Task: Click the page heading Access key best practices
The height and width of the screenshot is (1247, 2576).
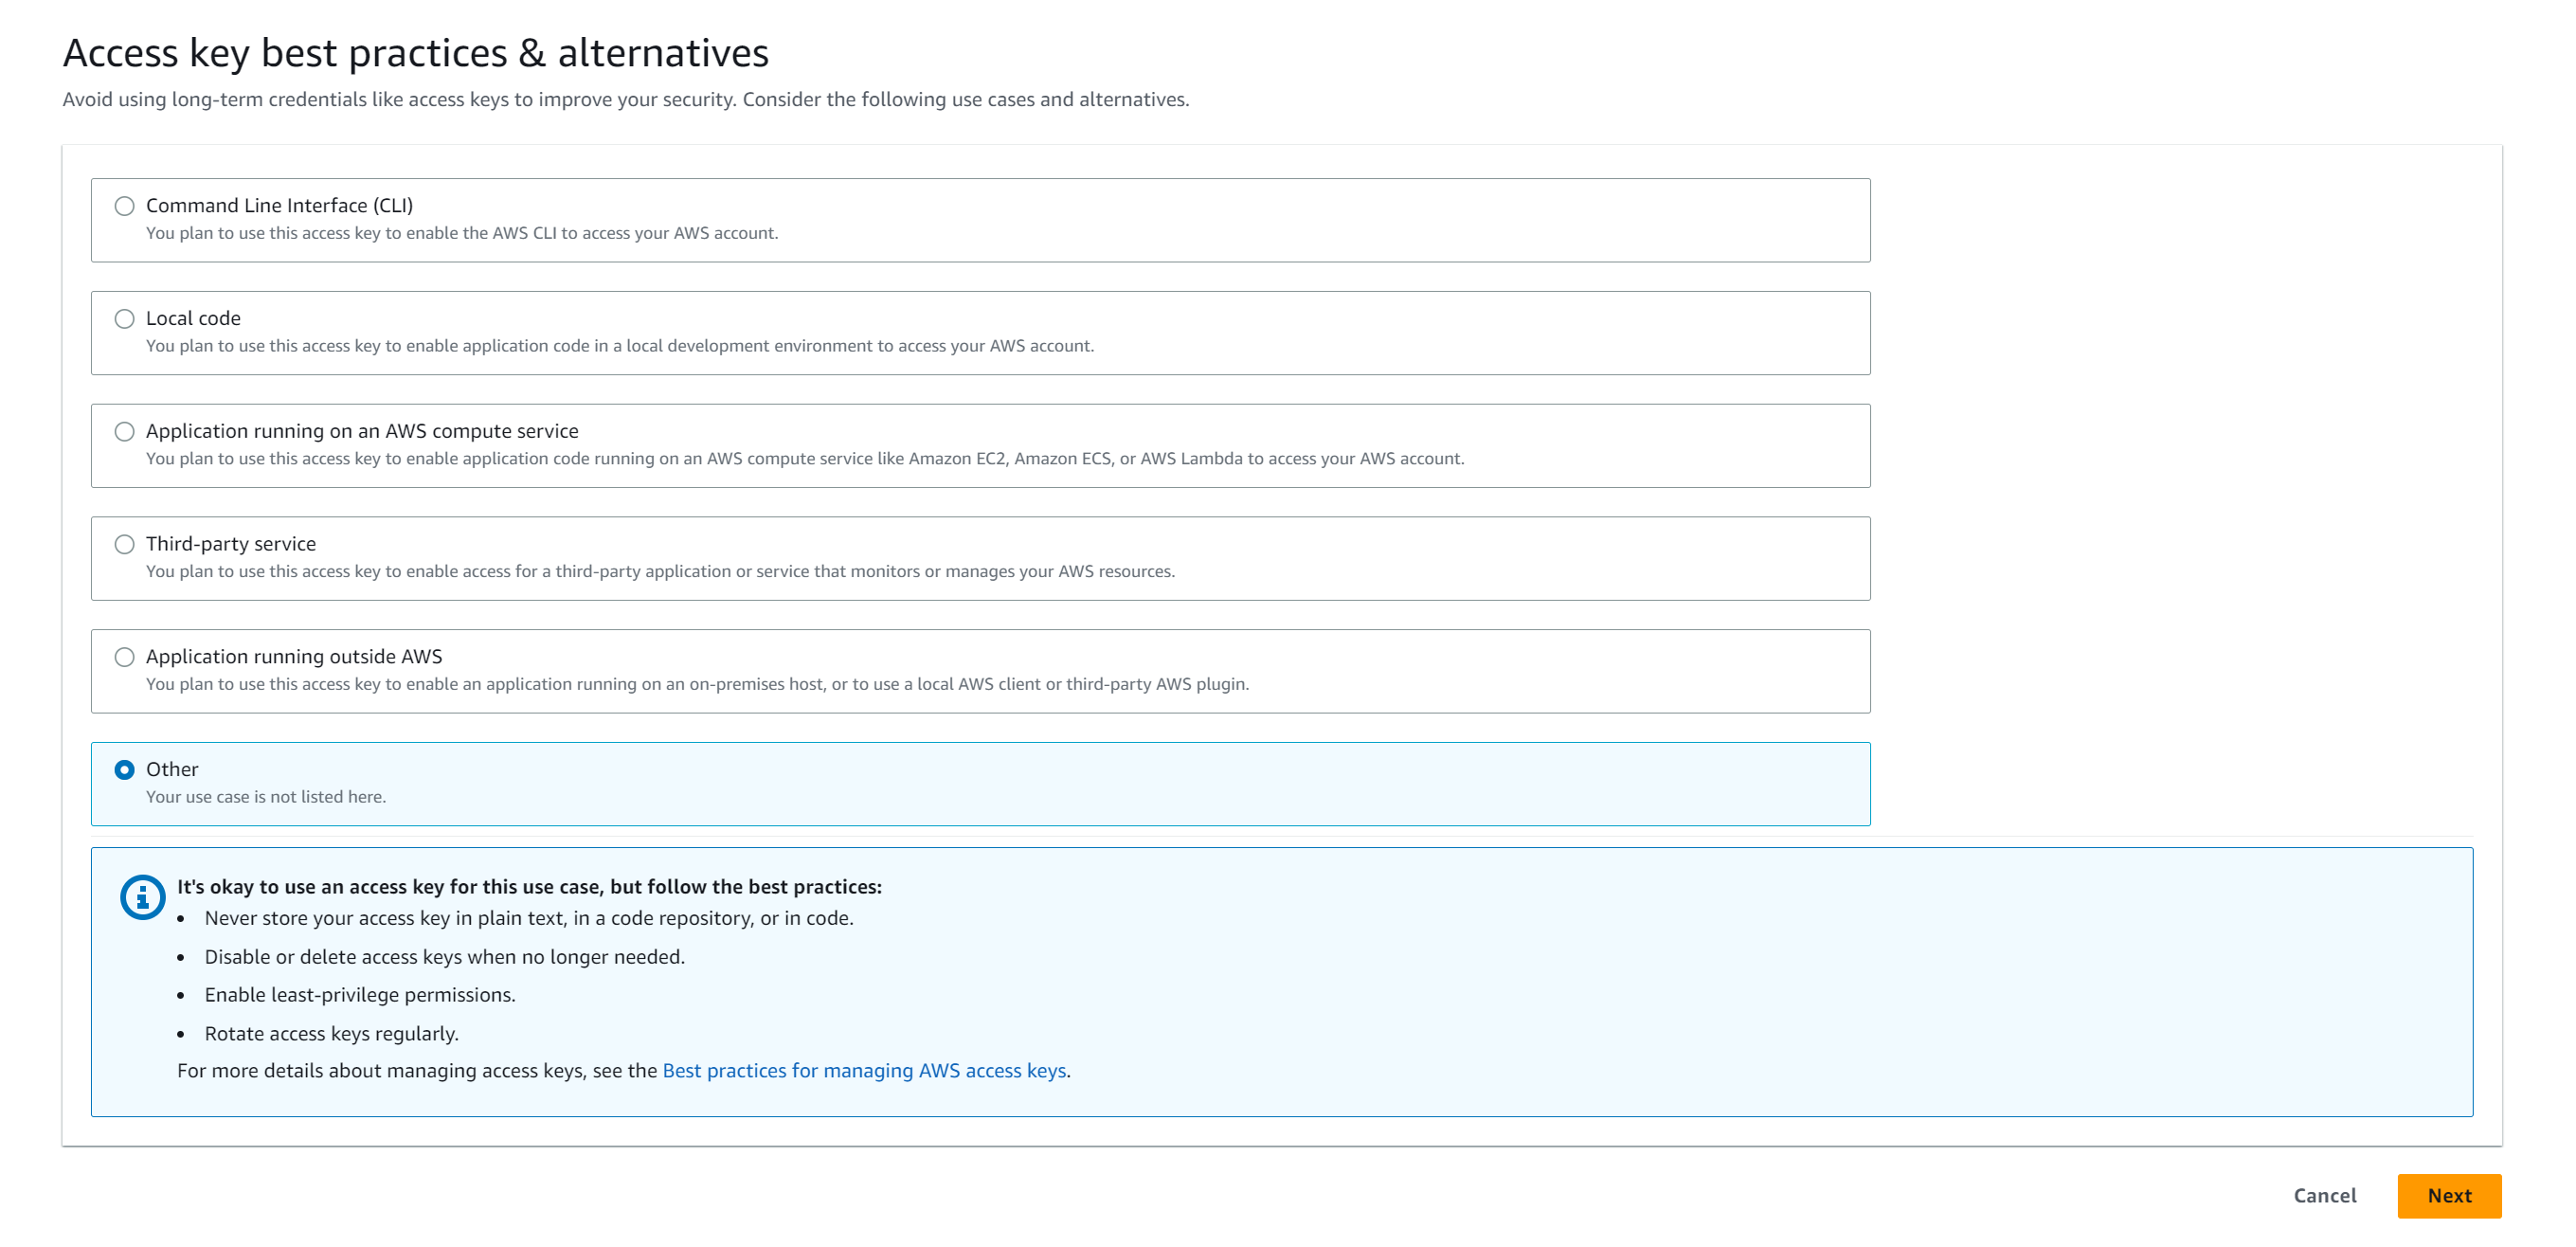Action: [415, 53]
